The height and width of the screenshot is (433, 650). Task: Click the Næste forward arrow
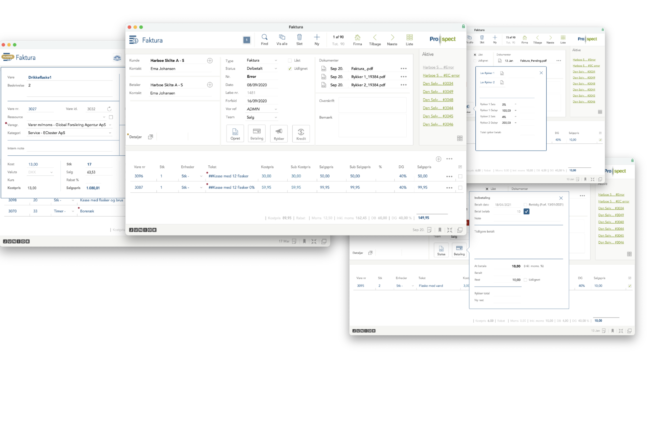[x=392, y=38]
